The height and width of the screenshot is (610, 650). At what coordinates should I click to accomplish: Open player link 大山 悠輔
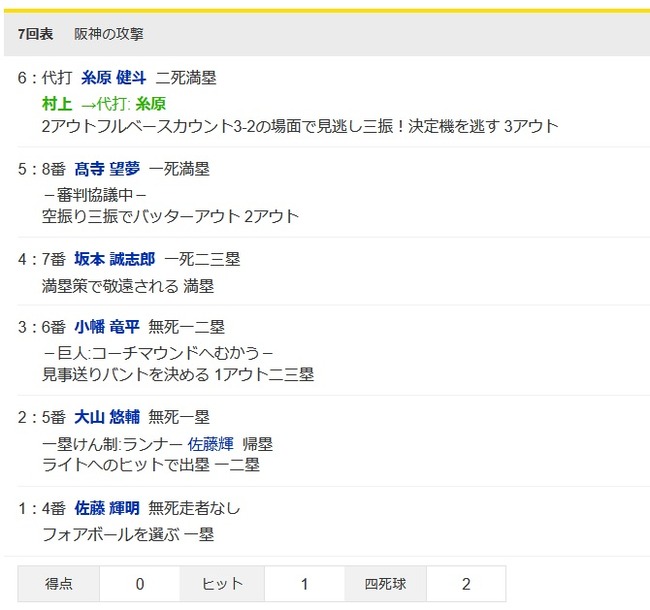pyautogui.click(x=107, y=417)
